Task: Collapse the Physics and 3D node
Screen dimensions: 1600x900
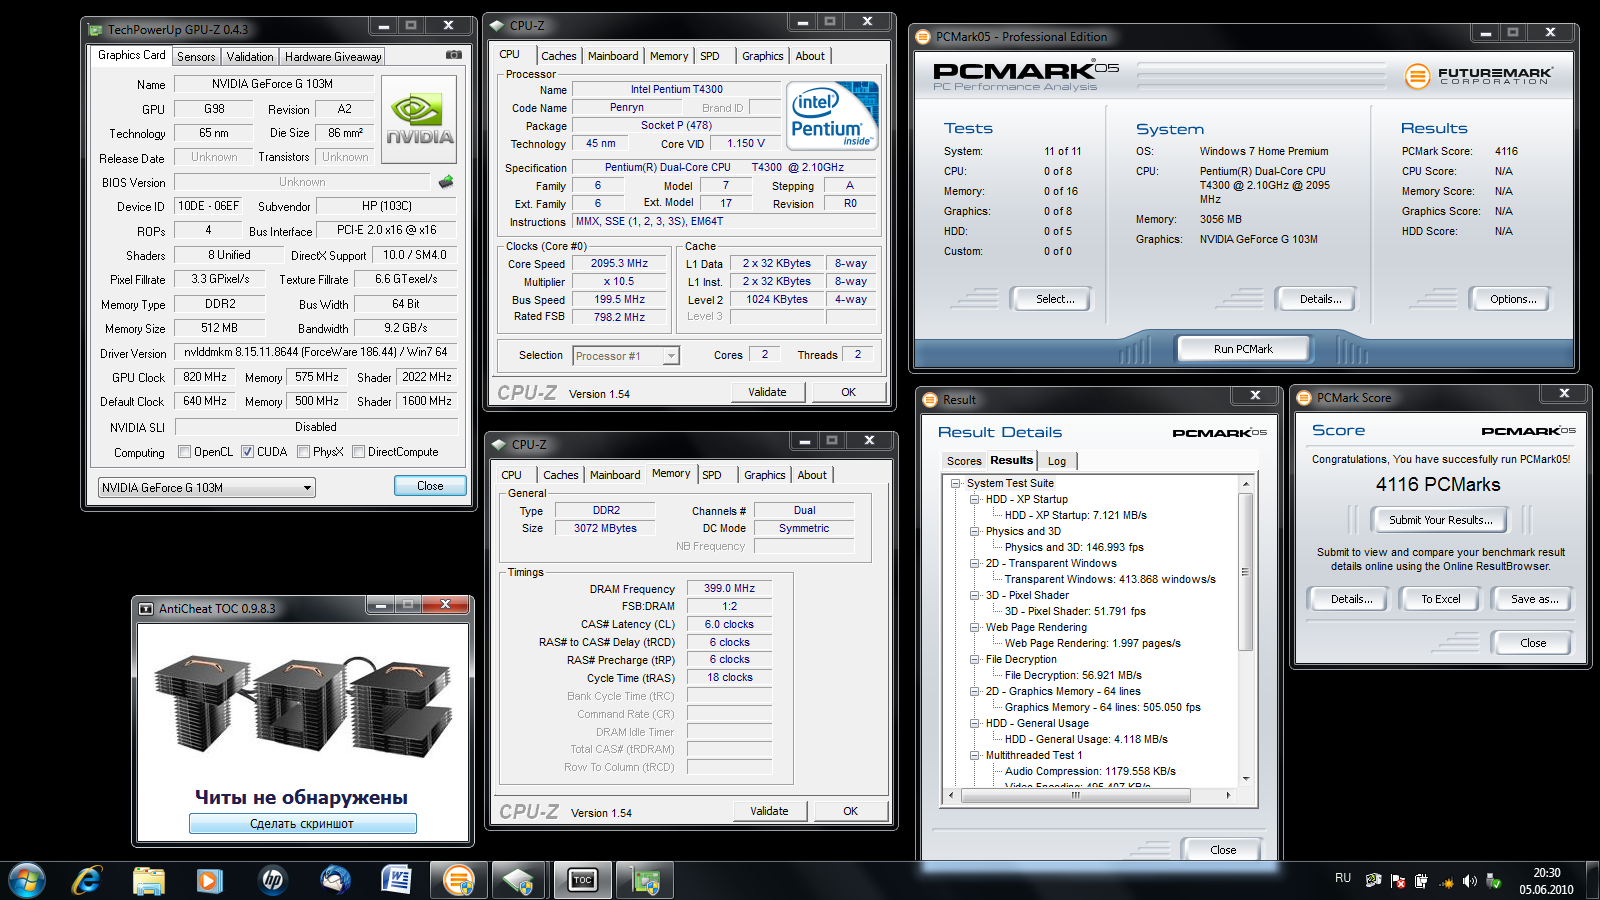Action: tap(975, 531)
